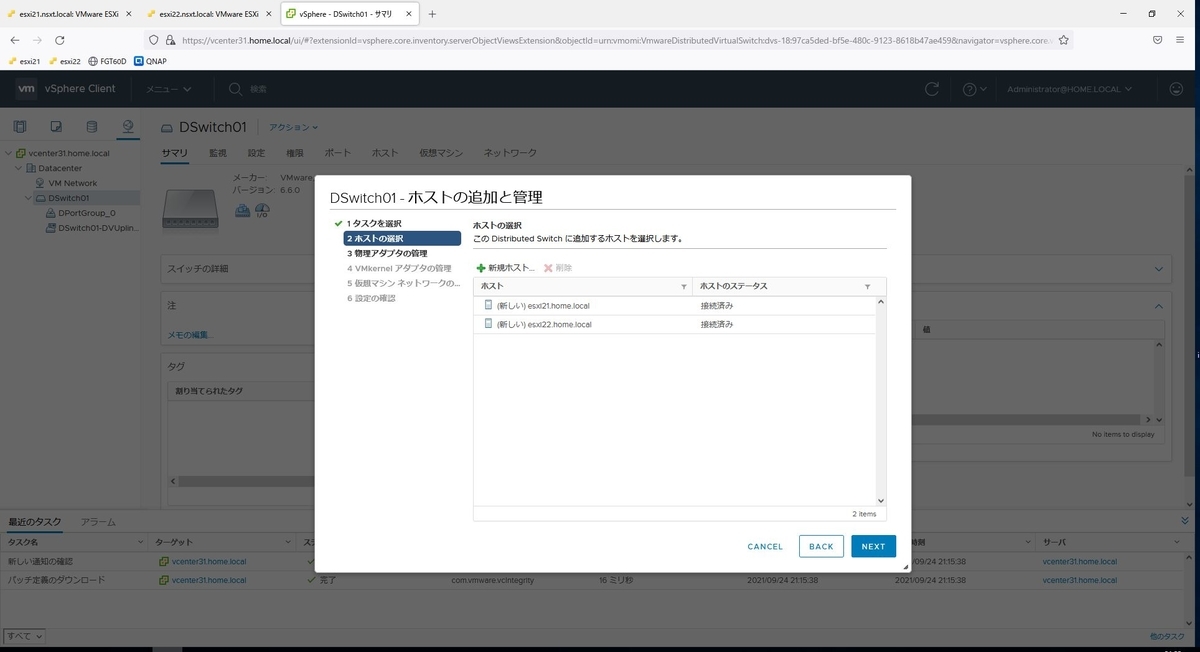
Task: Filter the Host column using its filter icon
Action: [684, 287]
